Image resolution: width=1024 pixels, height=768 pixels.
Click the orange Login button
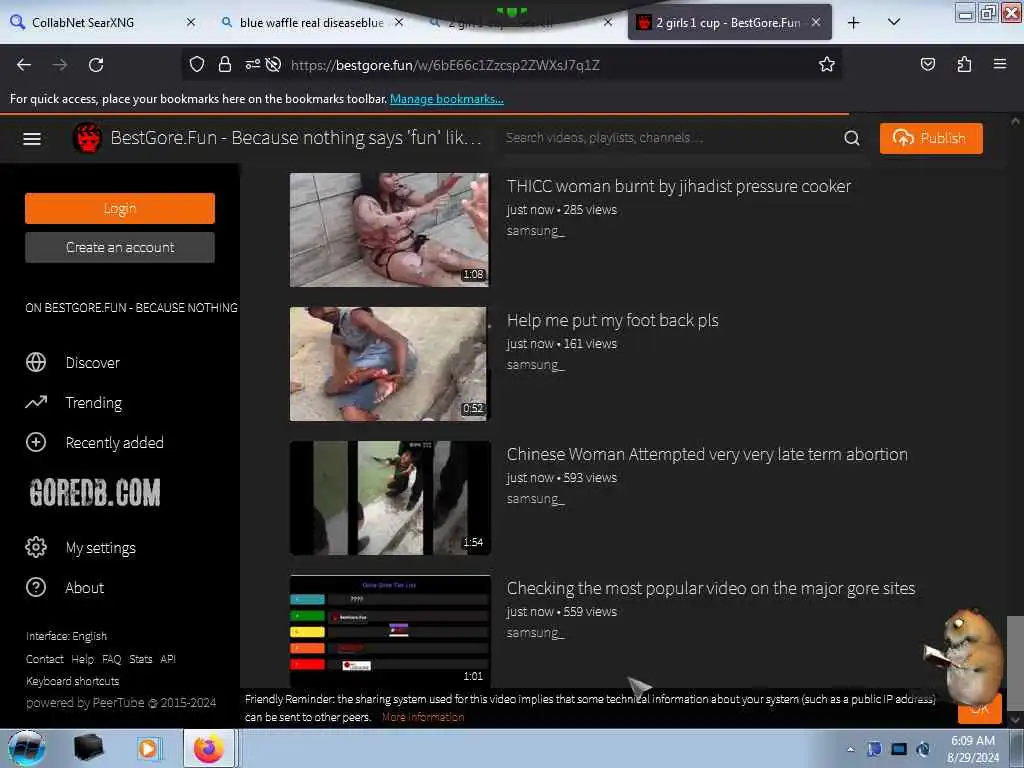(x=120, y=208)
